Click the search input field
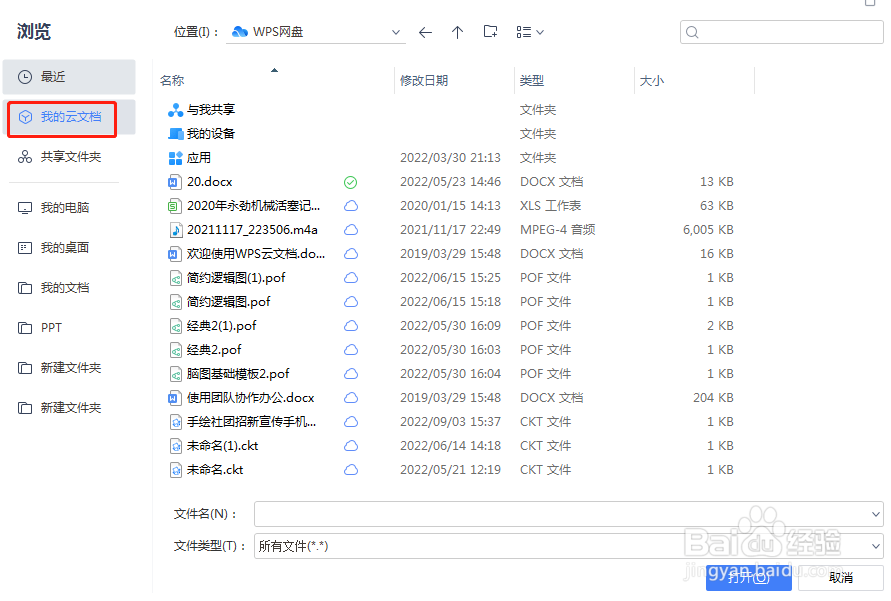Image resolution: width=891 pixels, height=601 pixels. click(x=781, y=32)
